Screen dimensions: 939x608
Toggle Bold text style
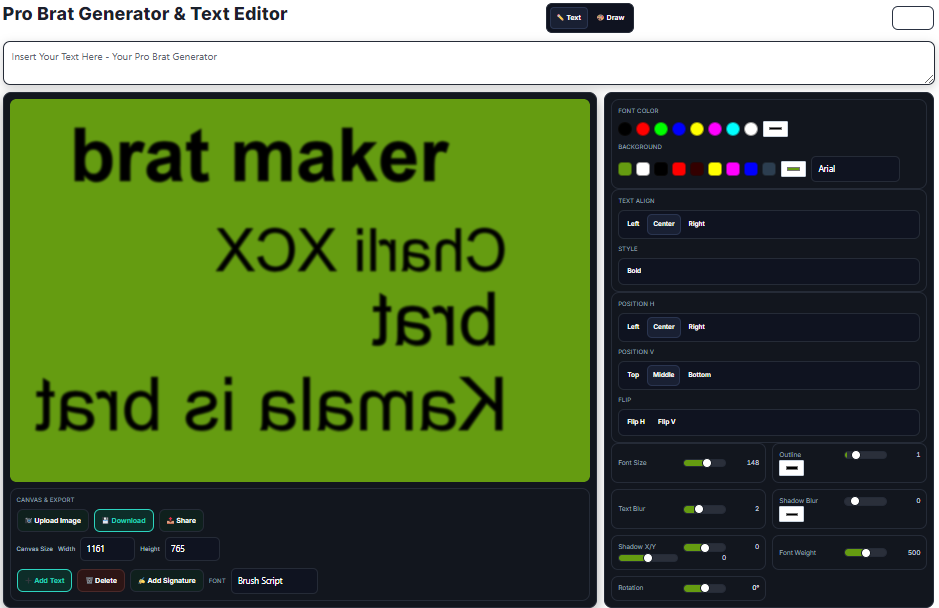point(634,271)
